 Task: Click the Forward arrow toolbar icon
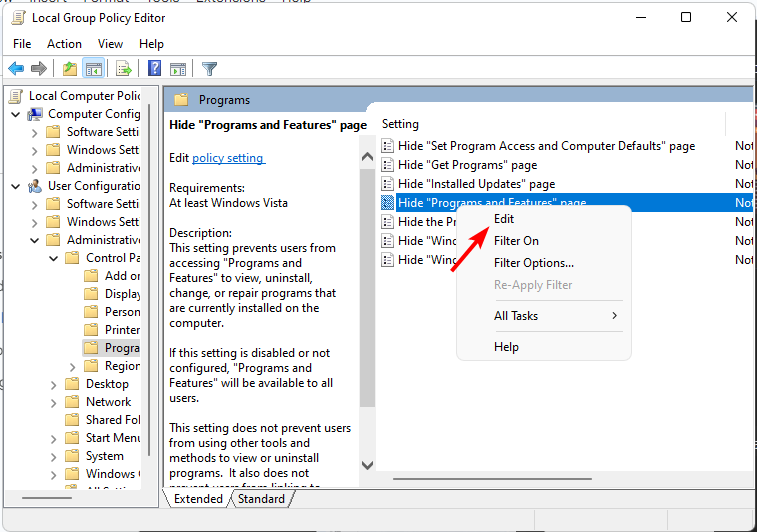point(39,69)
